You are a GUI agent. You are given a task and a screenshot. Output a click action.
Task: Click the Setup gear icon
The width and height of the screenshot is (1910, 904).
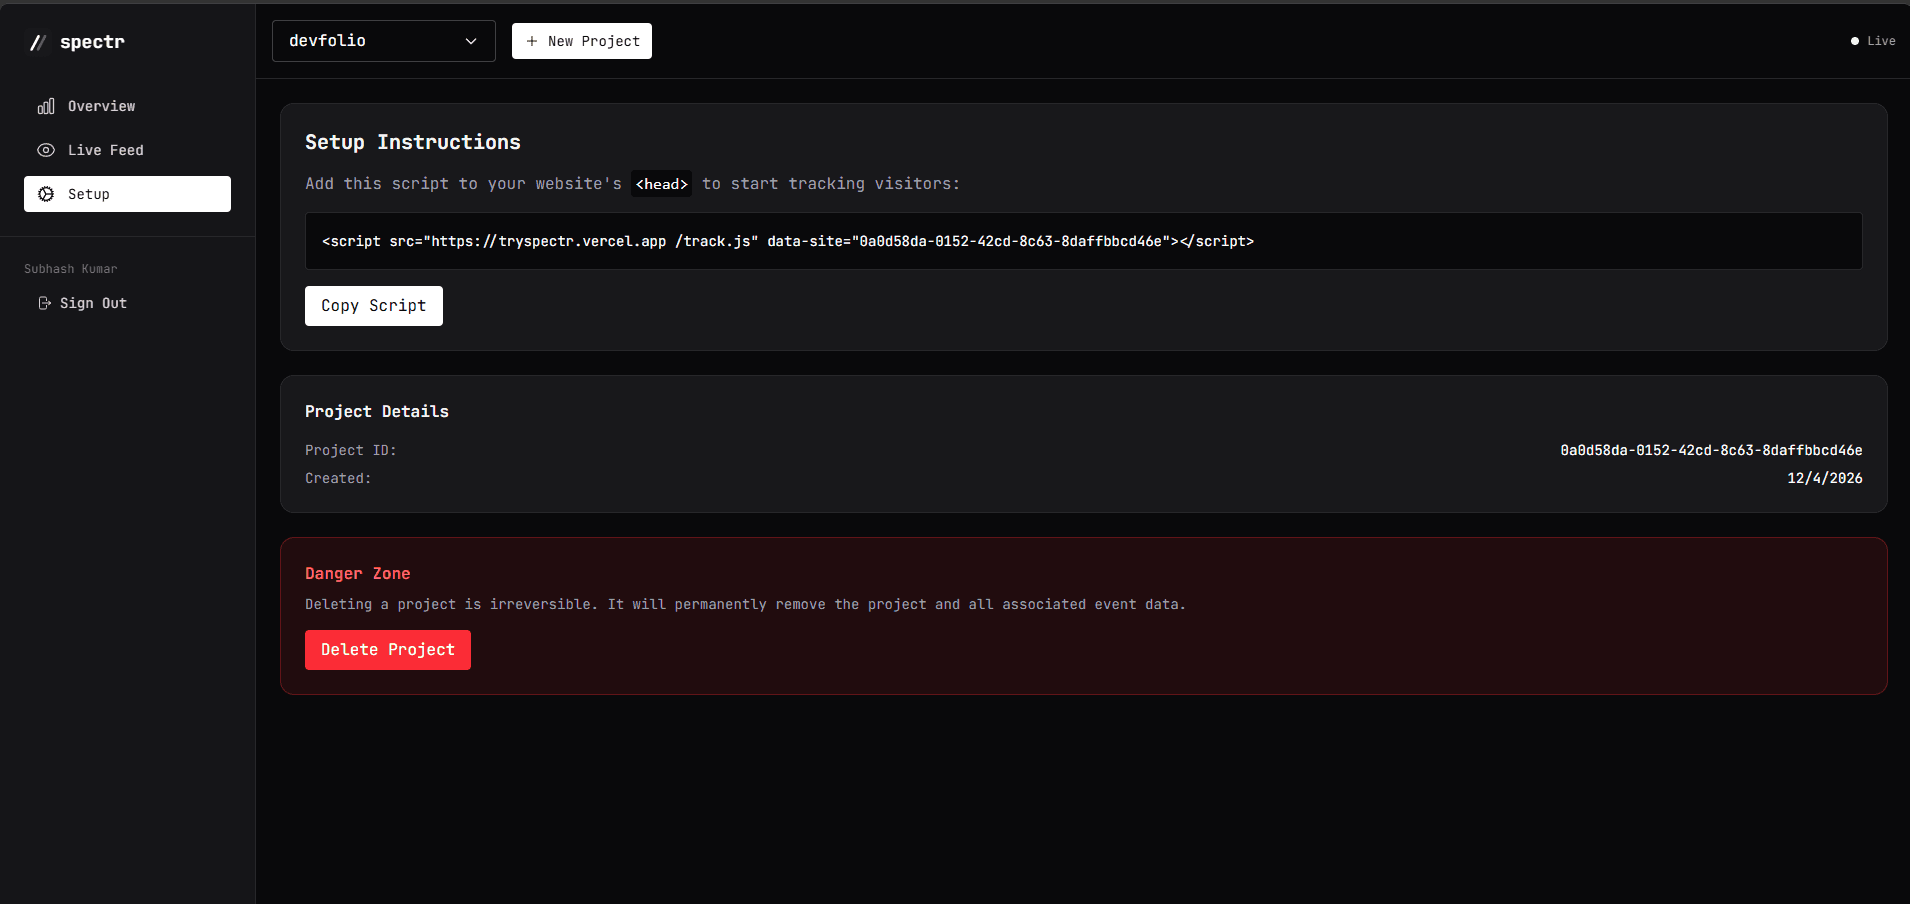46,194
